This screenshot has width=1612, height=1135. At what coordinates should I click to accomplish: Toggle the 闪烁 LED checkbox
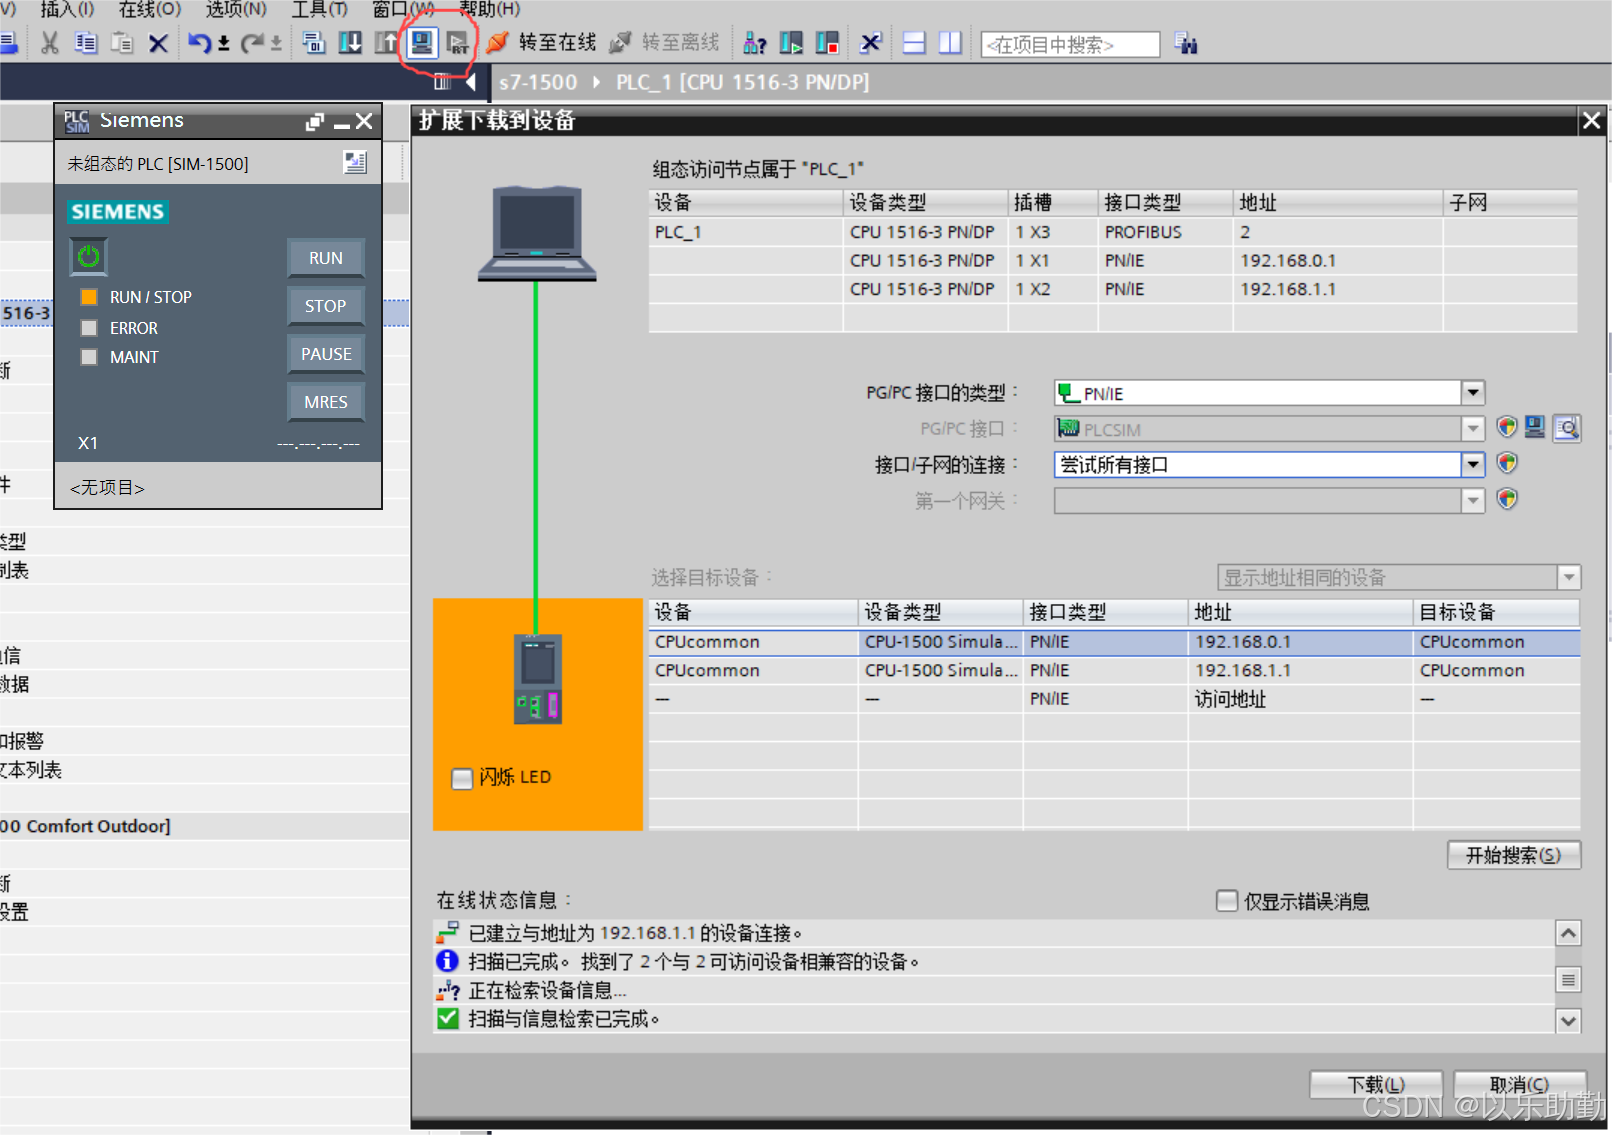(x=462, y=778)
